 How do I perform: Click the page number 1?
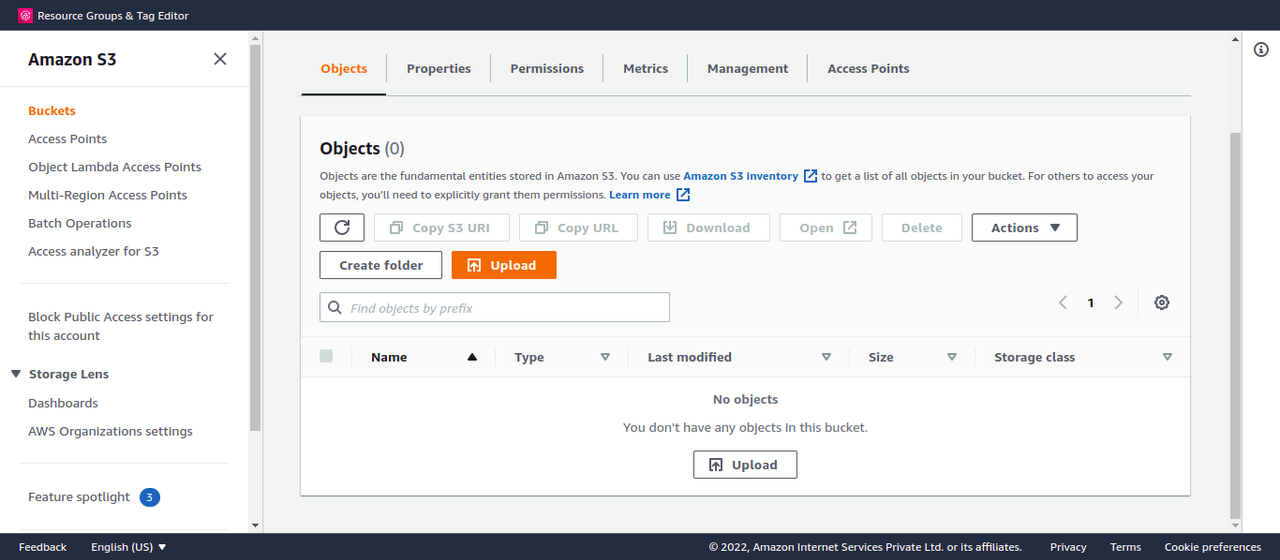1091,303
